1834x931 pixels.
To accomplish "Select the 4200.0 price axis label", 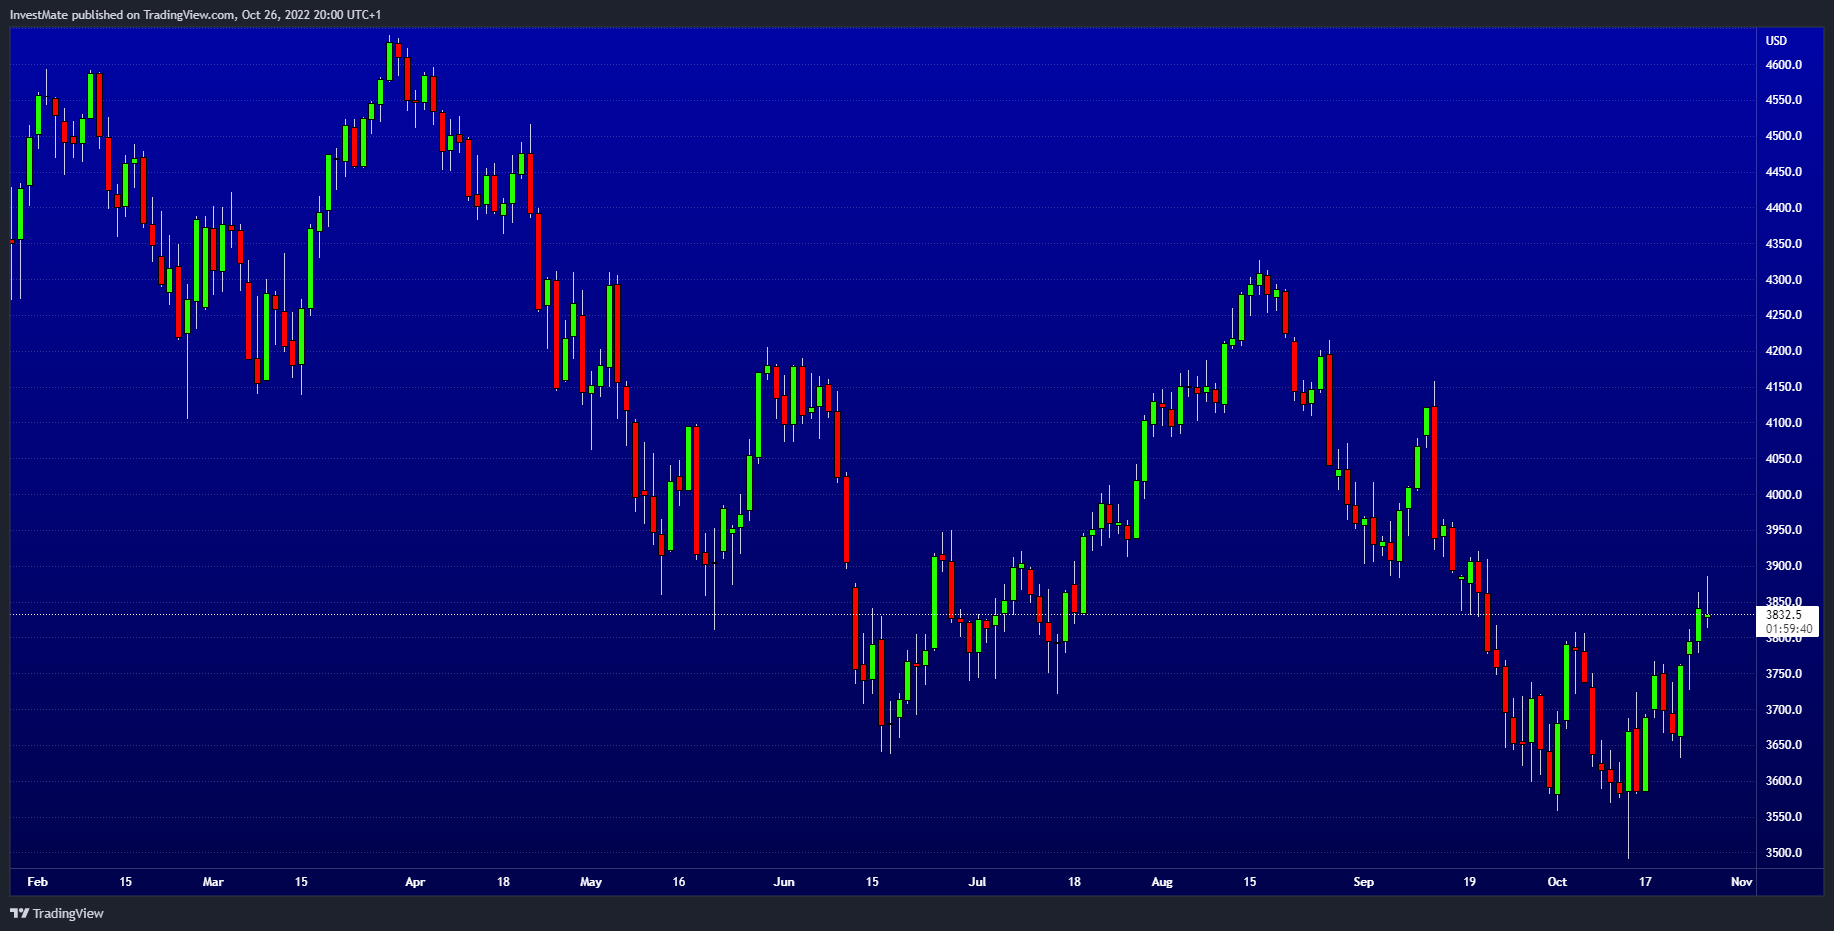I will point(1784,351).
